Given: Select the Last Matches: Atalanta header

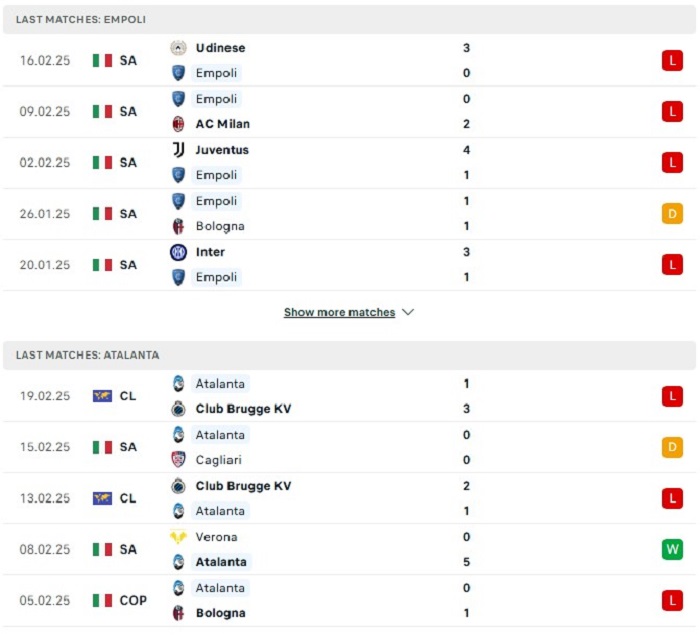Looking at the screenshot, I should click(350, 355).
